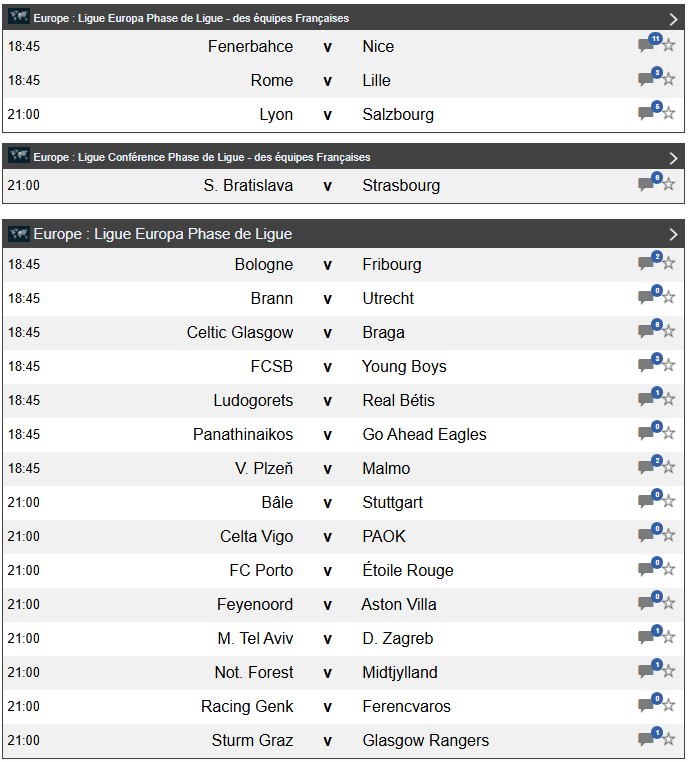690x762 pixels.
Task: Open Europe : Ligue Europa Phase de Ligue header
Action: tap(163, 234)
